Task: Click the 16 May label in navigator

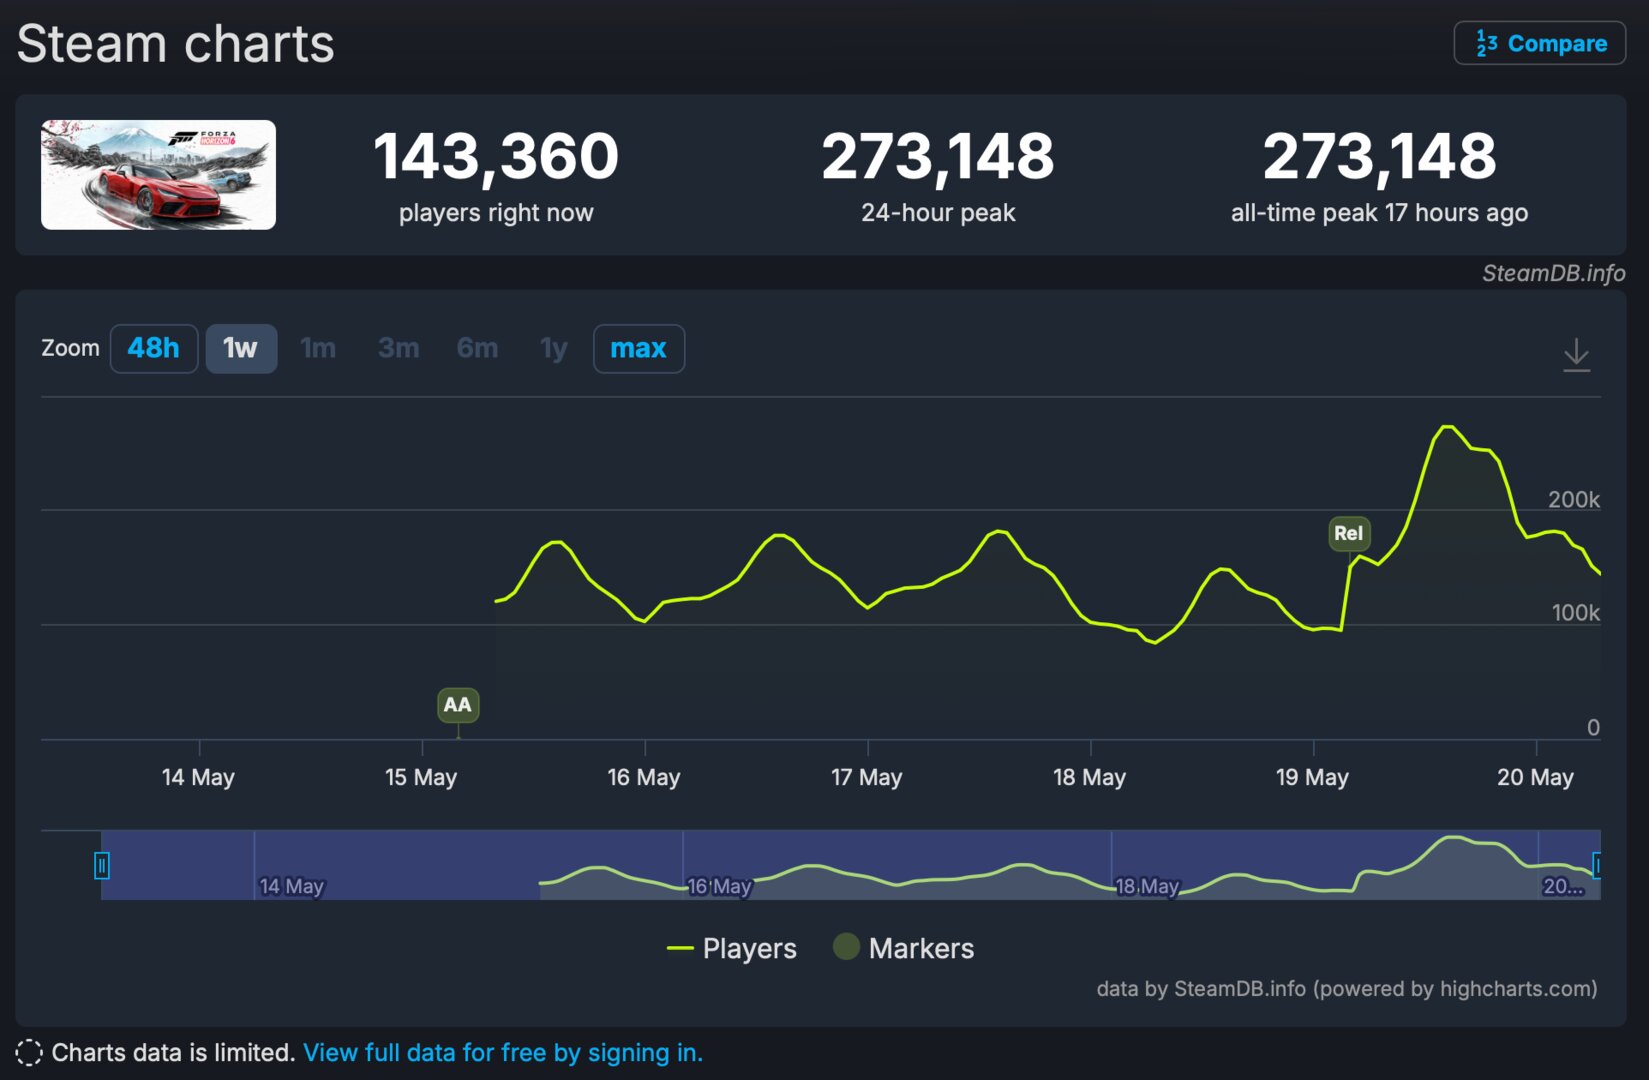Action: click(x=719, y=886)
